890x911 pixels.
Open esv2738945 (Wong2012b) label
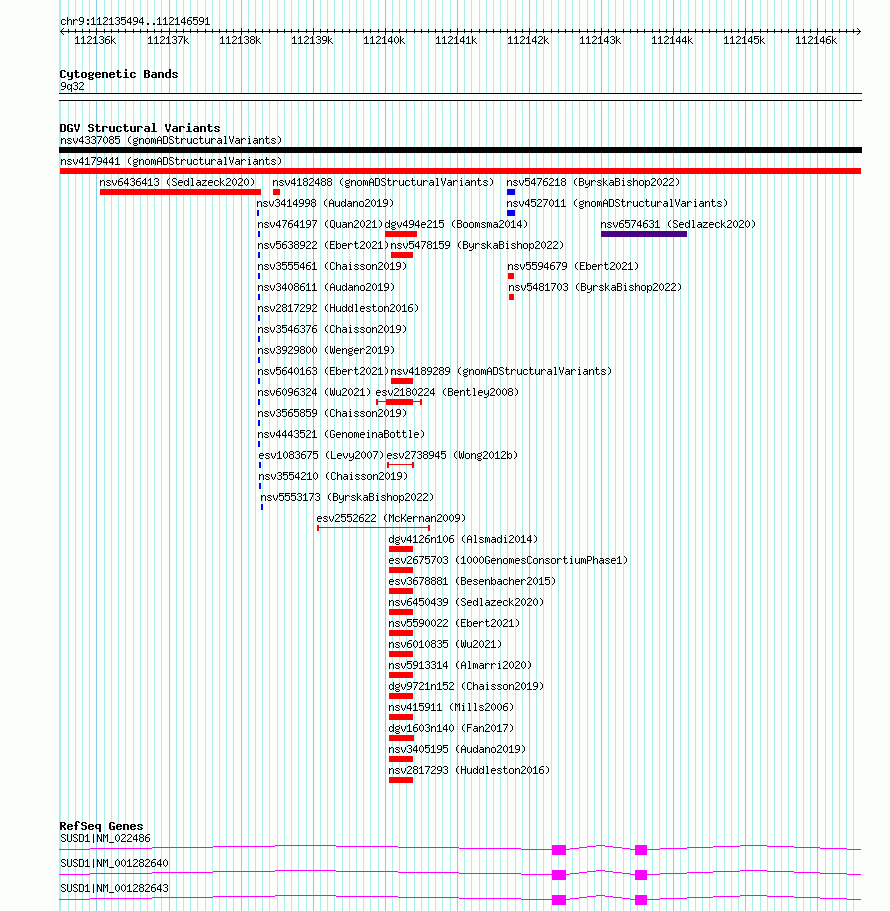pyautogui.click(x=452, y=454)
